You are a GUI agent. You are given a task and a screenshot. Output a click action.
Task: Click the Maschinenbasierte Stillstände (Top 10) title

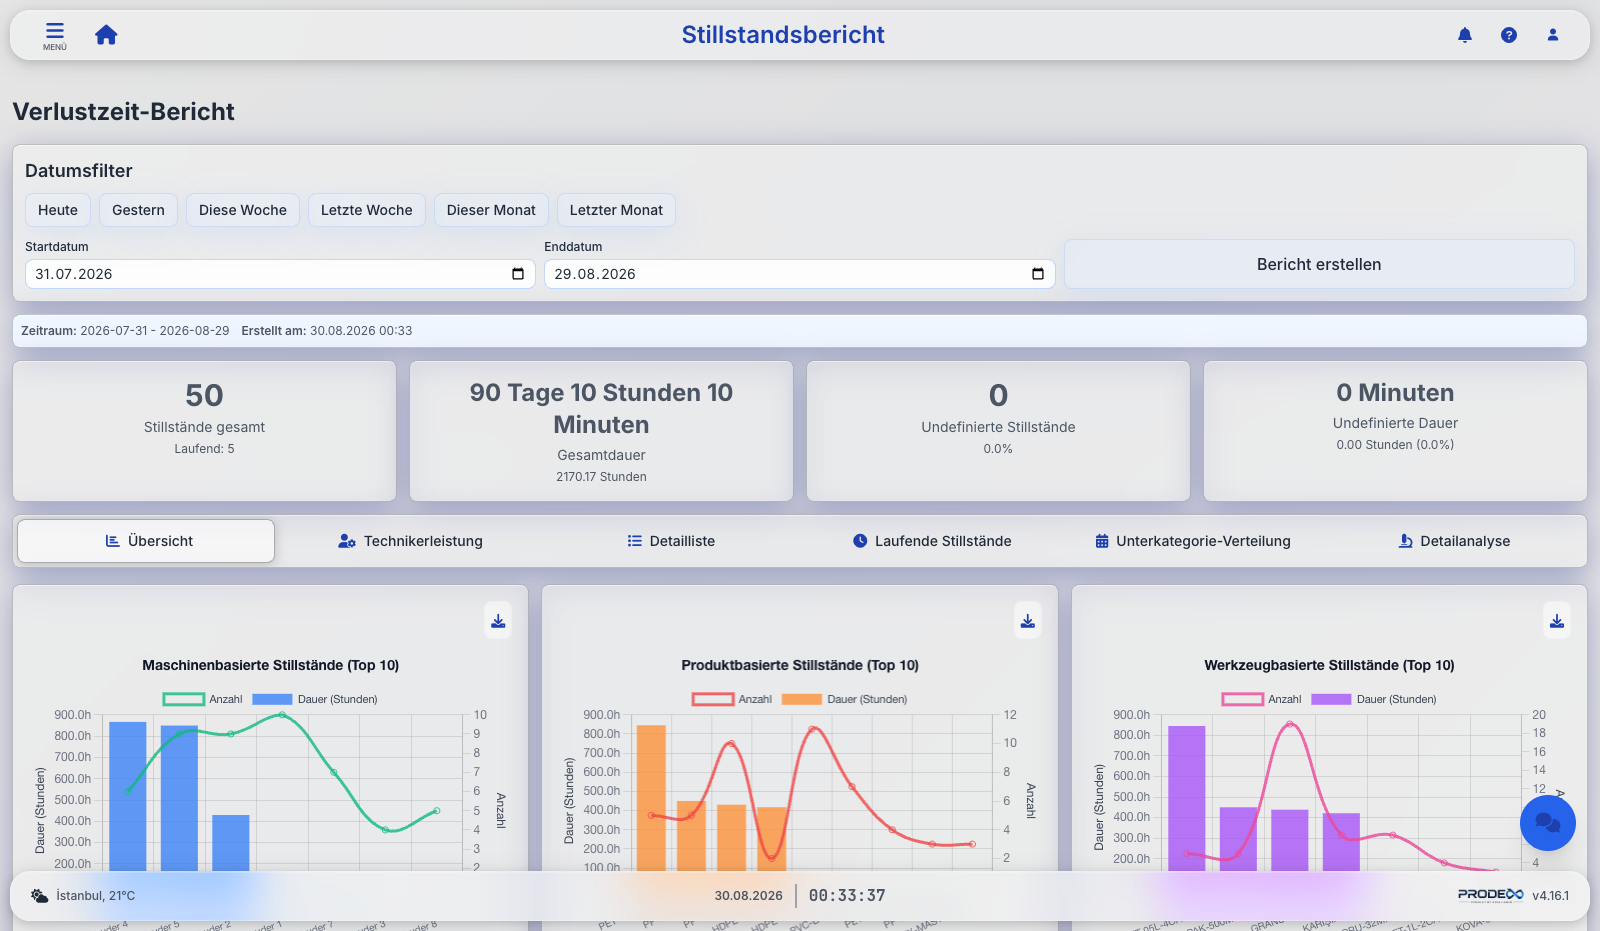point(271,665)
